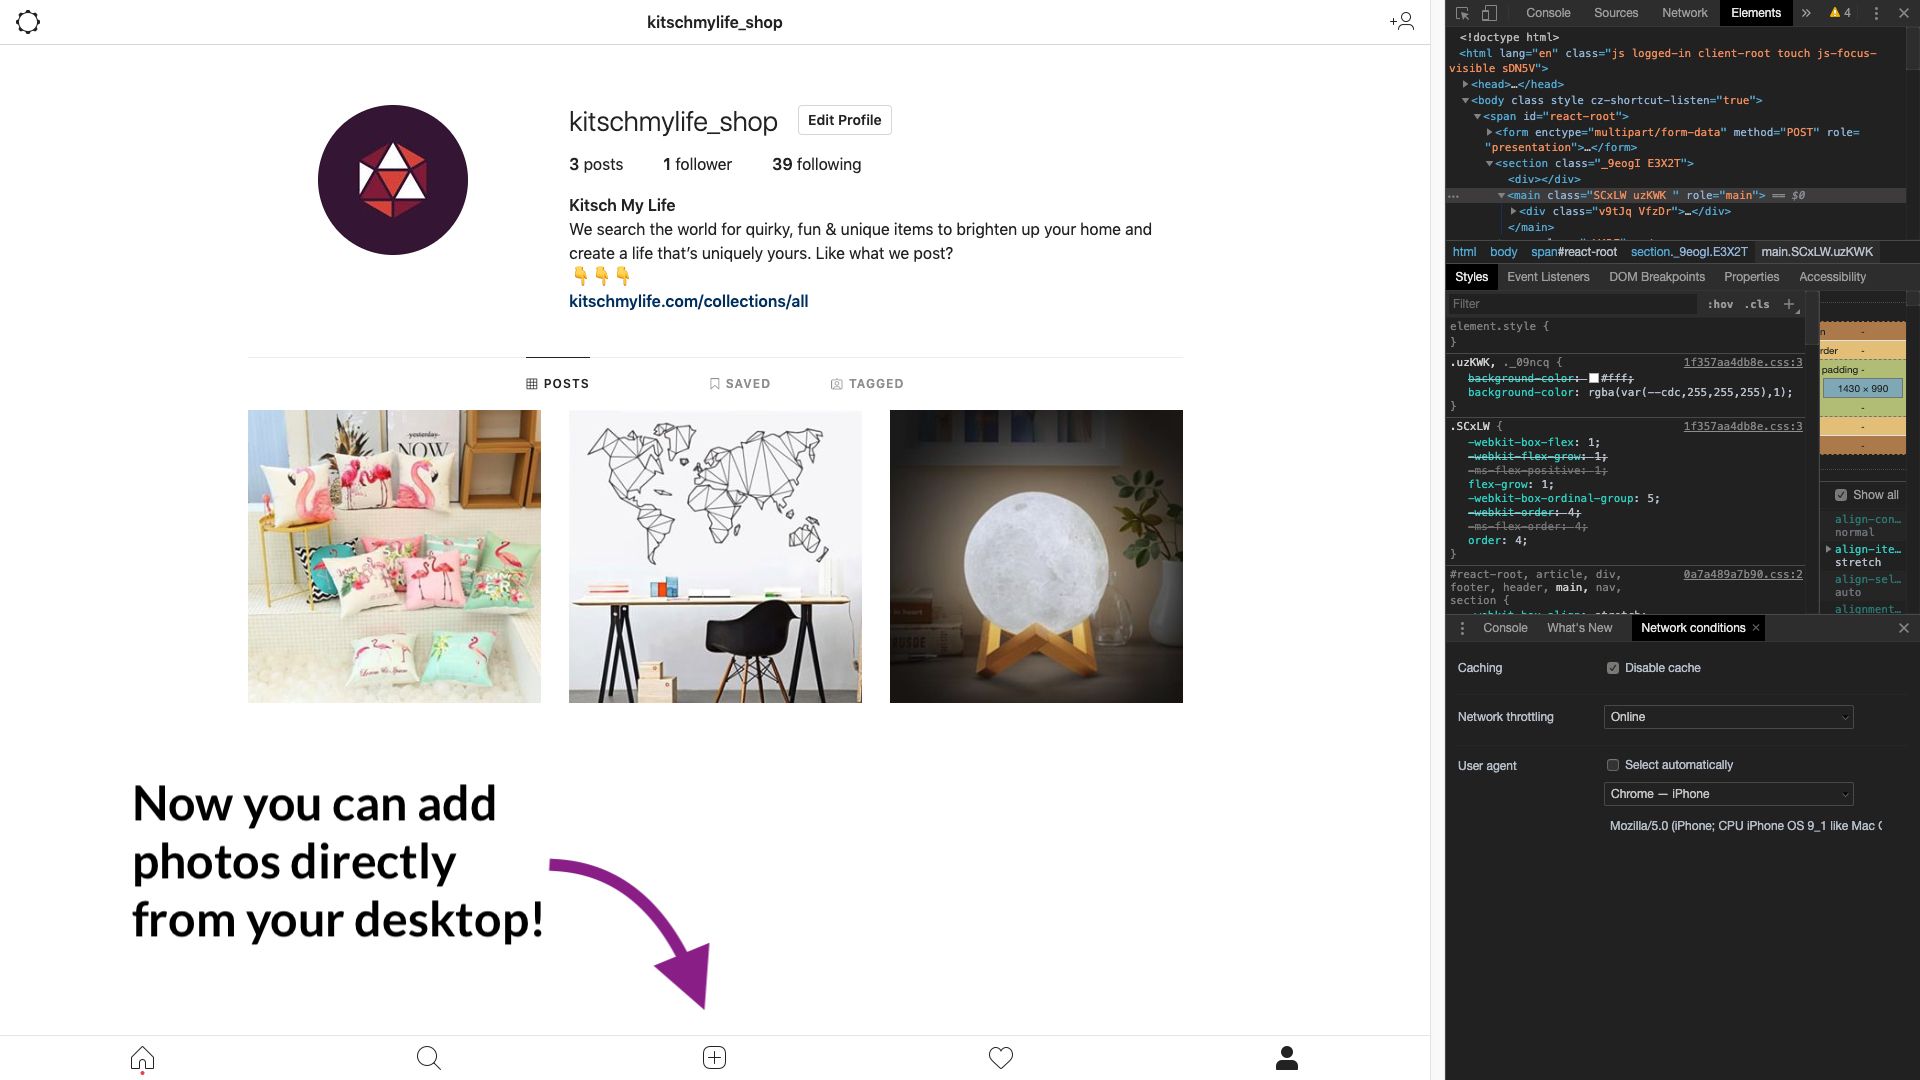The height and width of the screenshot is (1080, 1920).
Task: Switch to the Sources tab in DevTools
Action: [1615, 13]
